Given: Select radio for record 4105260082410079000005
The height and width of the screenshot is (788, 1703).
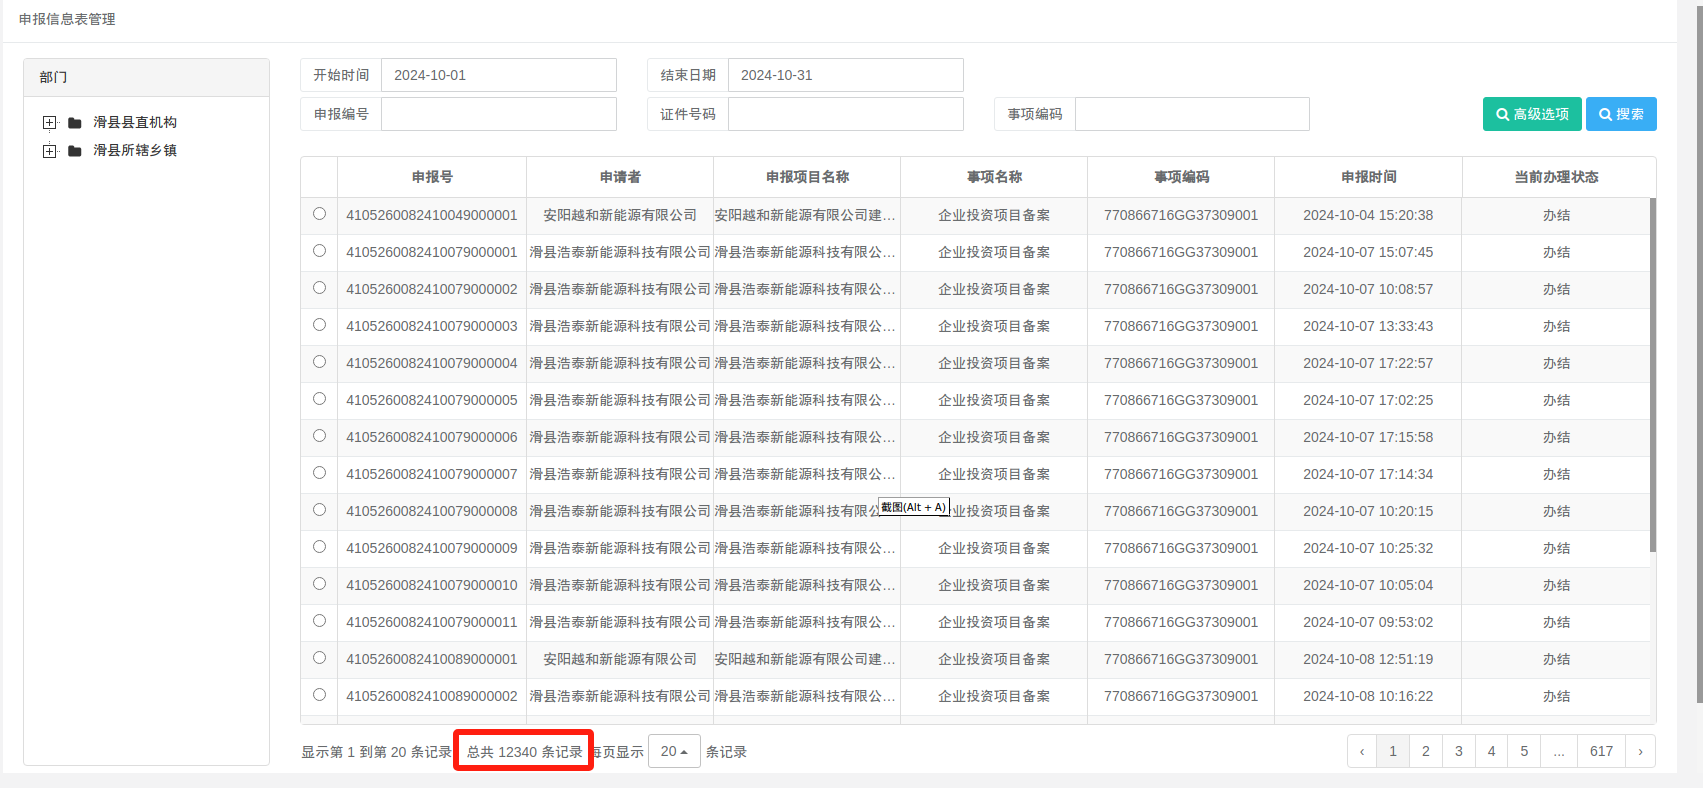Looking at the screenshot, I should coord(319,399).
